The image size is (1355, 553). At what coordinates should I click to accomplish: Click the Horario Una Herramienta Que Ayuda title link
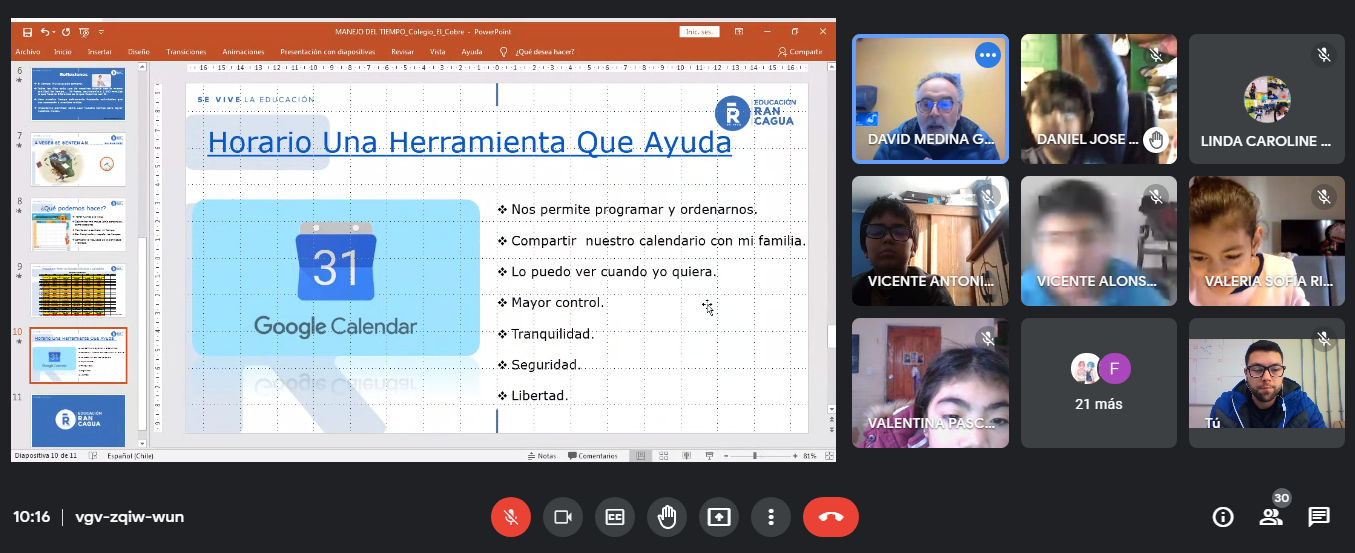pyautogui.click(x=469, y=143)
